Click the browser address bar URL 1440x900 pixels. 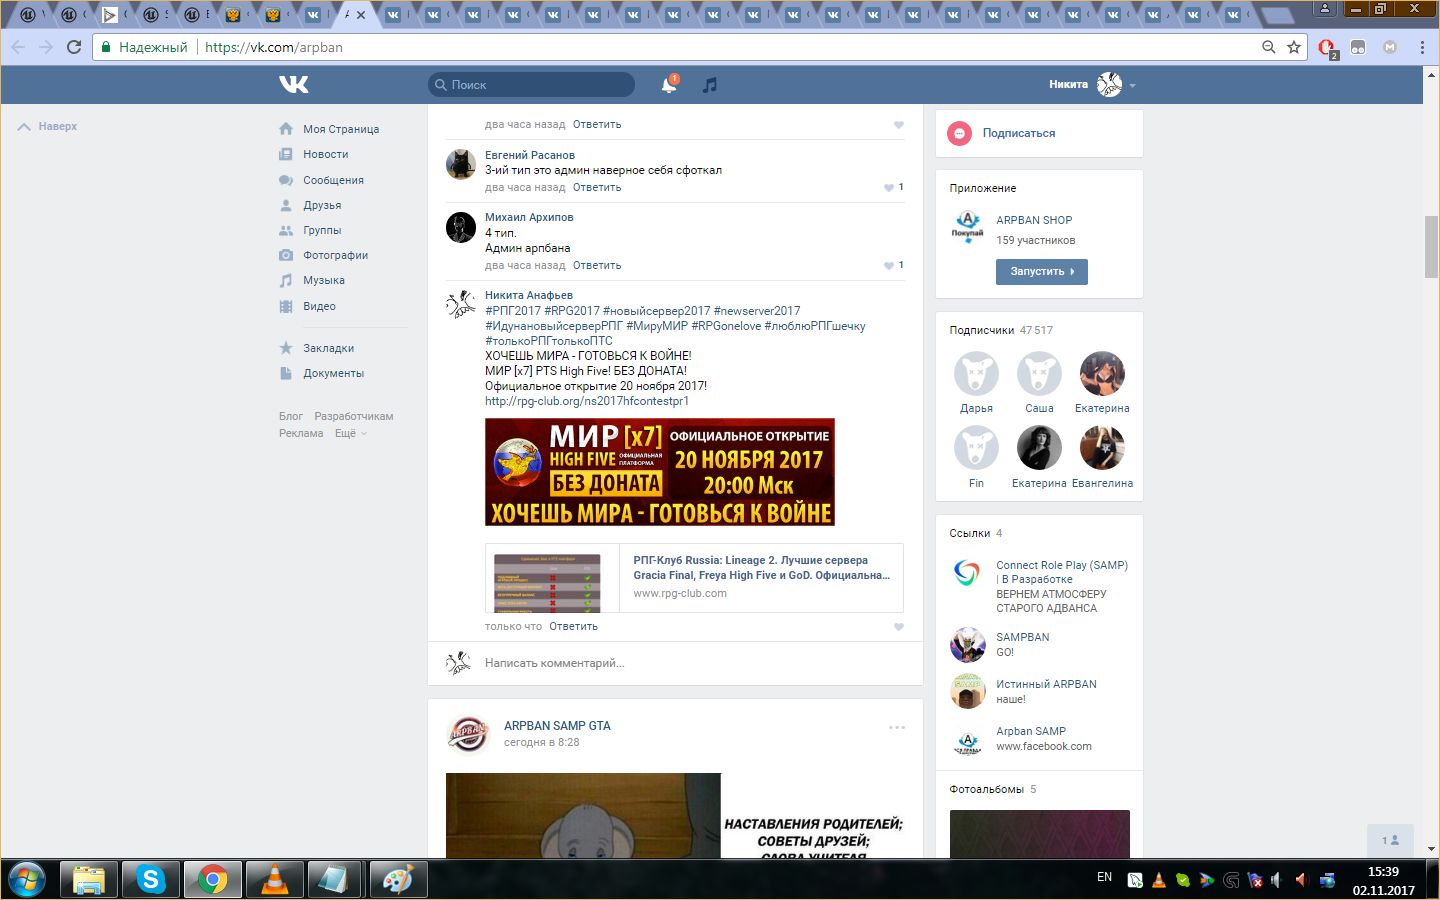pyautogui.click(x=274, y=47)
